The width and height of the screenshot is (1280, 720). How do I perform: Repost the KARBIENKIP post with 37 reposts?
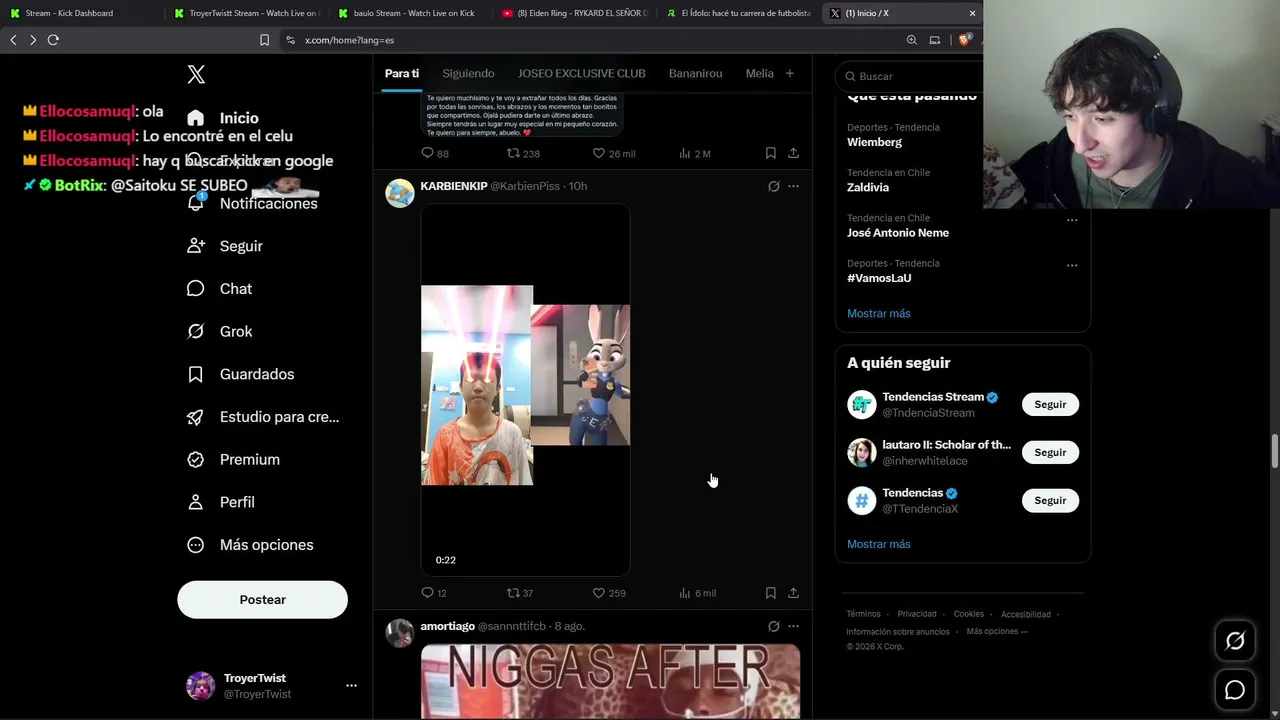[520, 593]
